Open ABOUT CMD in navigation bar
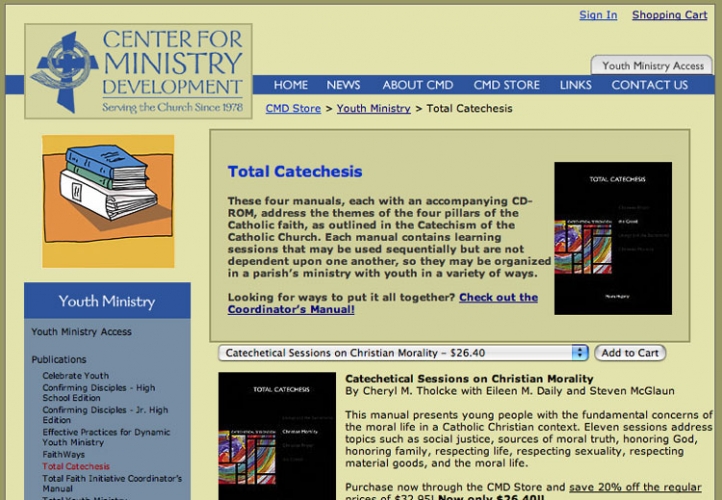This screenshot has width=722, height=500. click(x=418, y=85)
